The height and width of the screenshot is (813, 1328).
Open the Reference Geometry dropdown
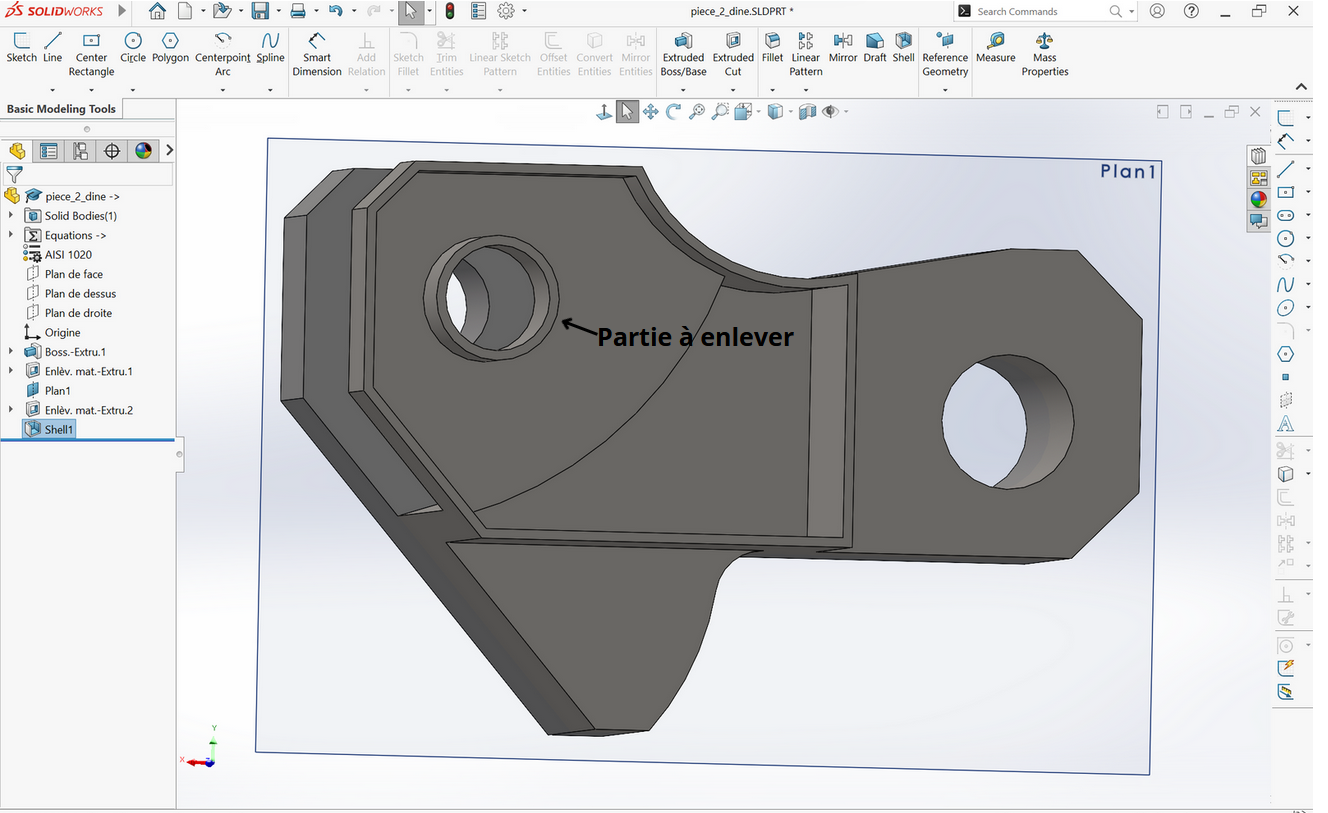(x=945, y=90)
